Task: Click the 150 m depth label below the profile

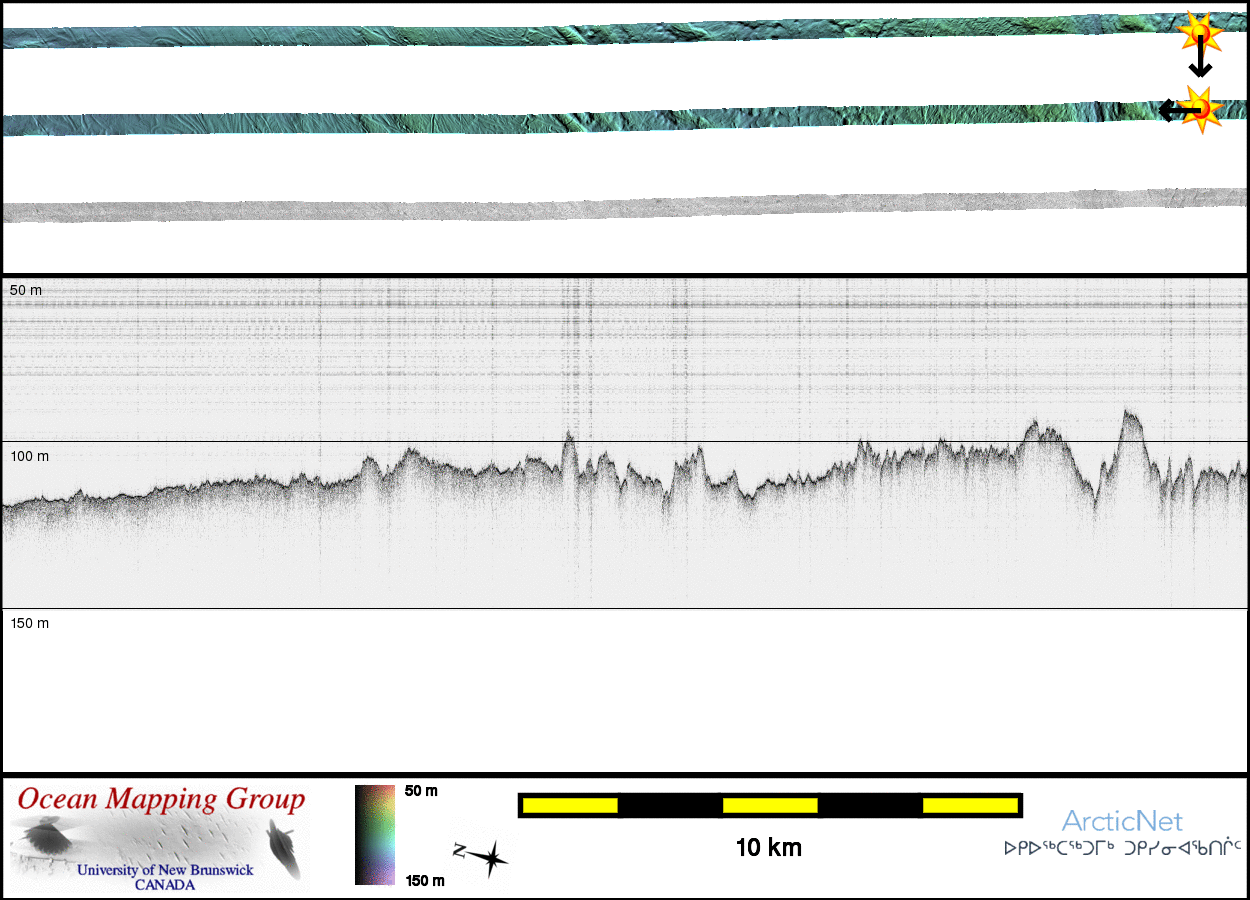Action: coord(29,623)
